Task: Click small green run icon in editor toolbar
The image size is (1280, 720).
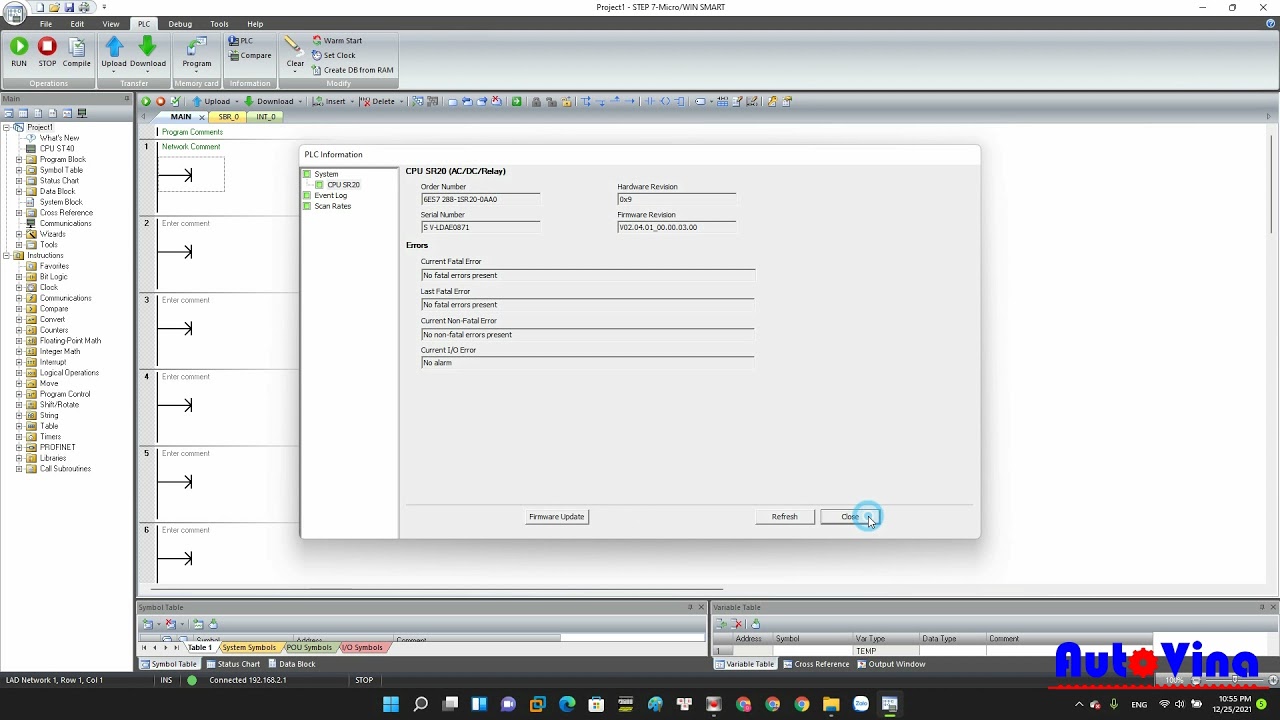Action: pos(146,101)
